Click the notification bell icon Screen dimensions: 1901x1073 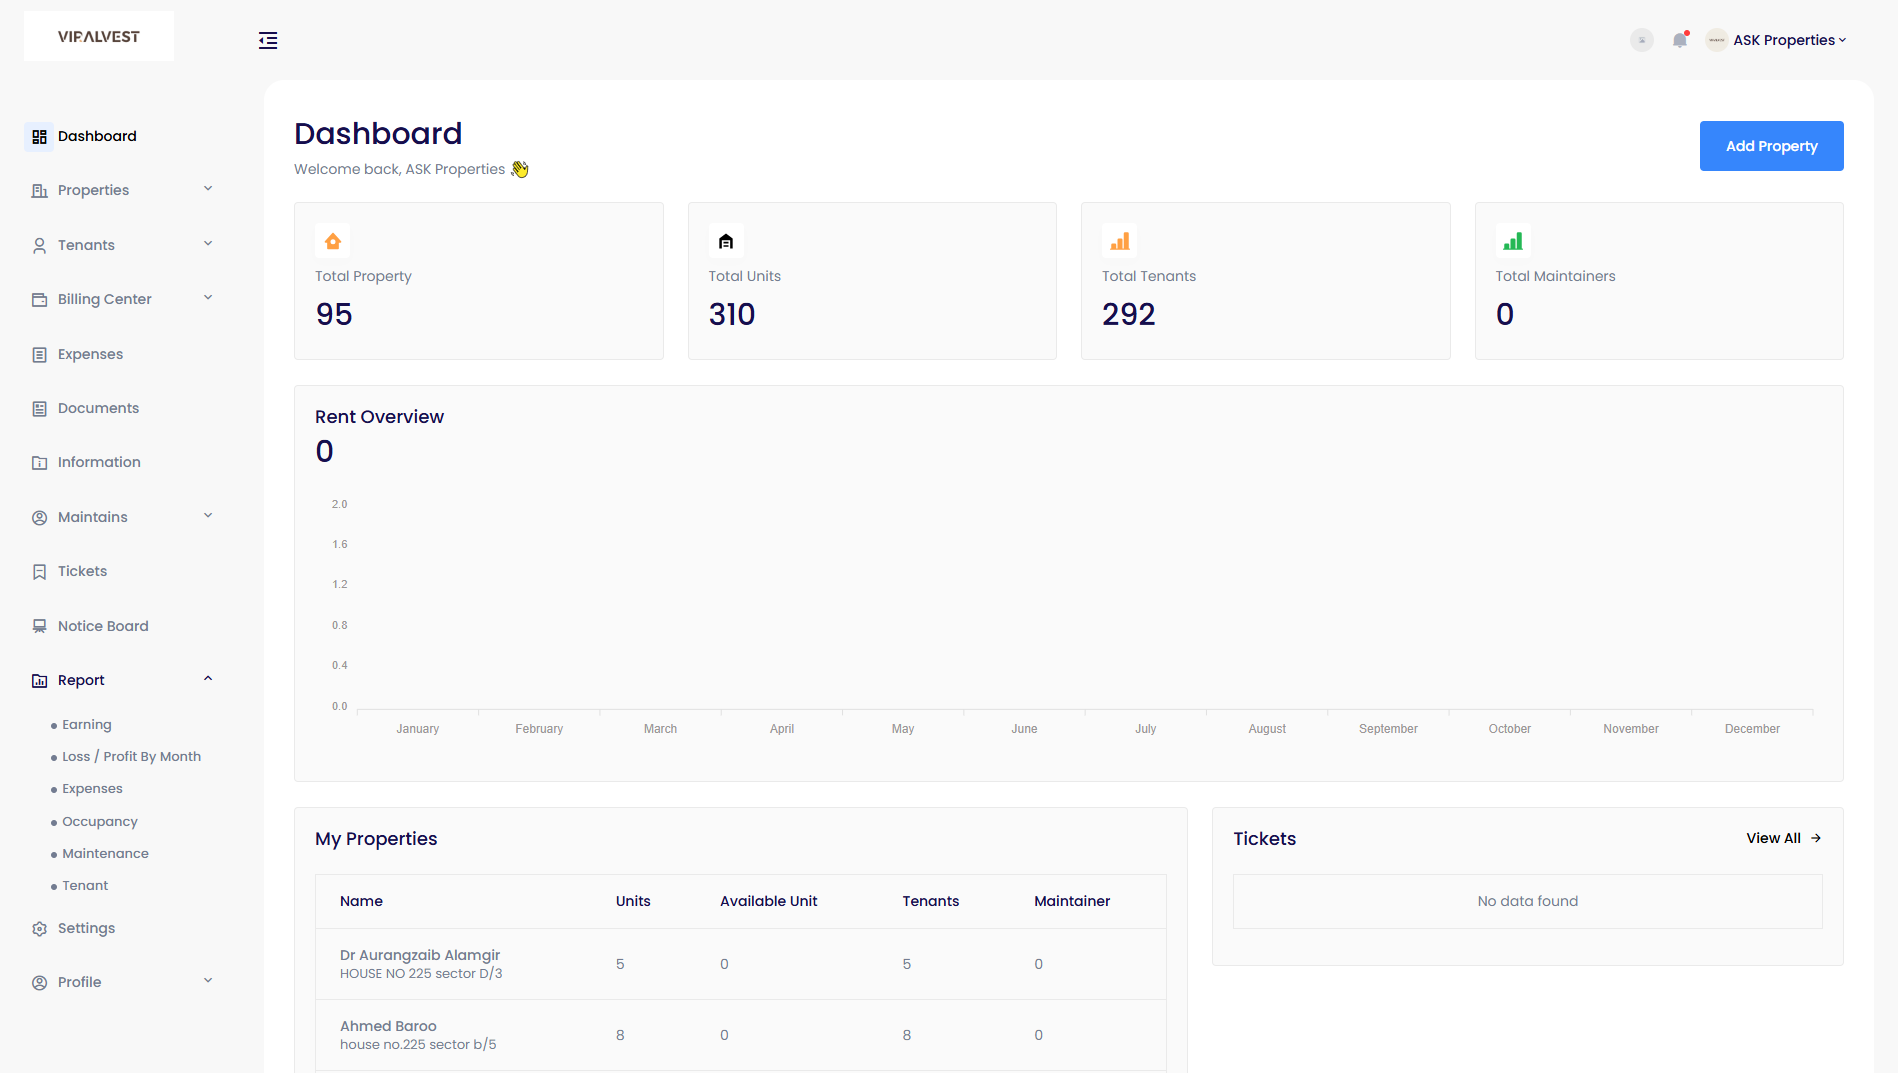pyautogui.click(x=1680, y=40)
